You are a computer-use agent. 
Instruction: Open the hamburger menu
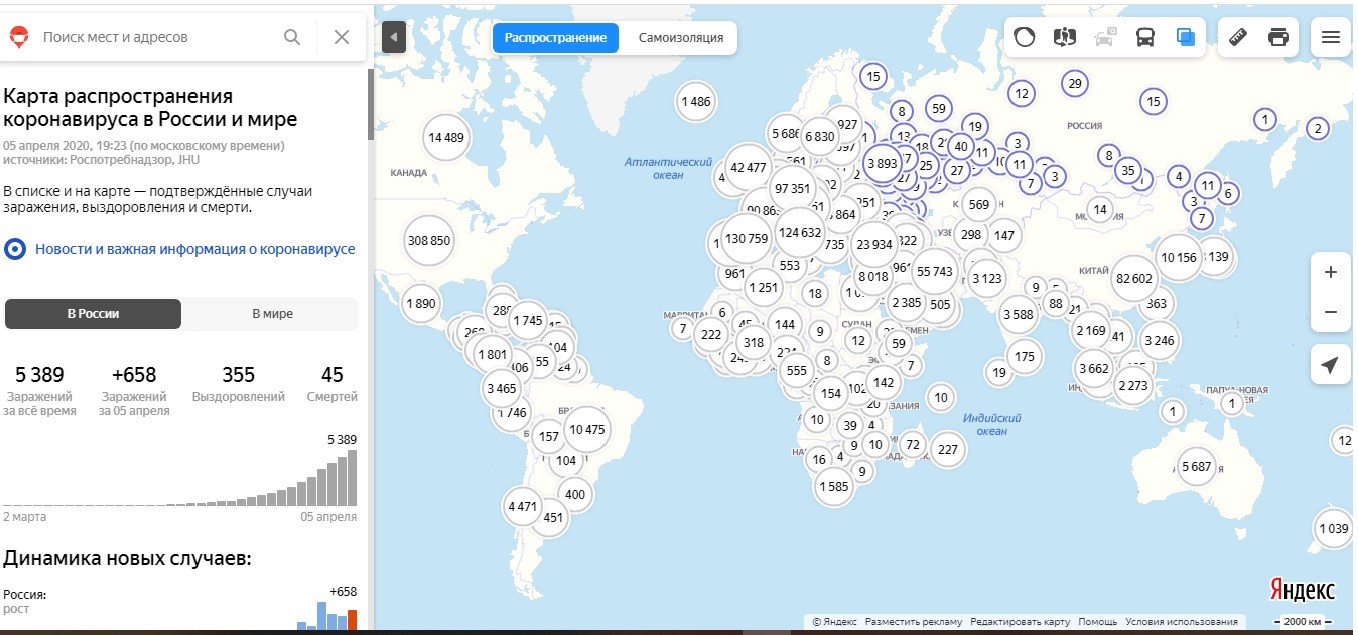[1330, 37]
